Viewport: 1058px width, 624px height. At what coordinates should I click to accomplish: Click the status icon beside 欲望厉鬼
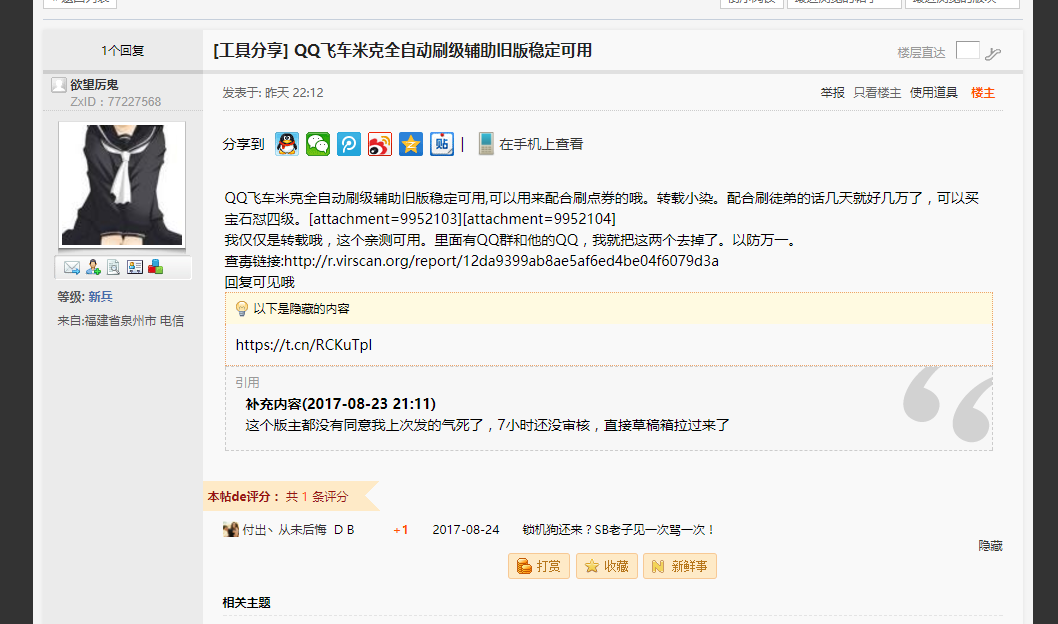pos(59,84)
